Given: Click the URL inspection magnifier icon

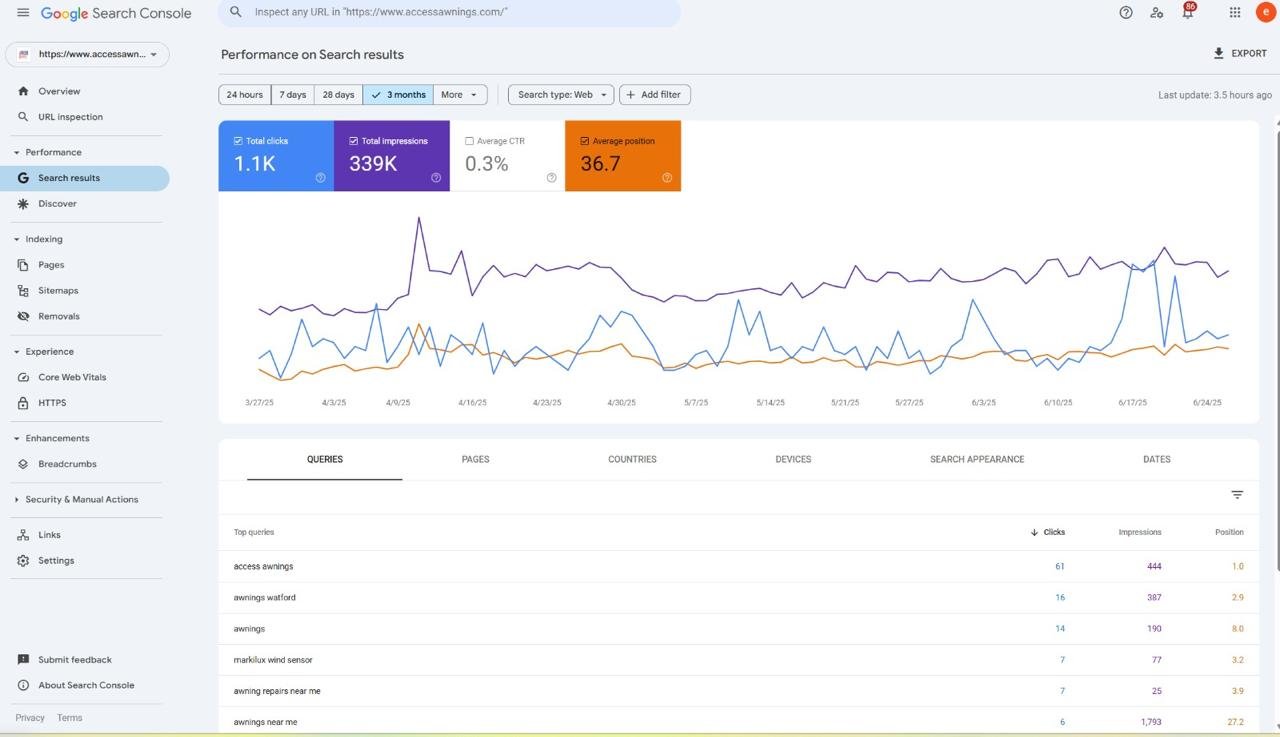Looking at the screenshot, I should coord(23,117).
